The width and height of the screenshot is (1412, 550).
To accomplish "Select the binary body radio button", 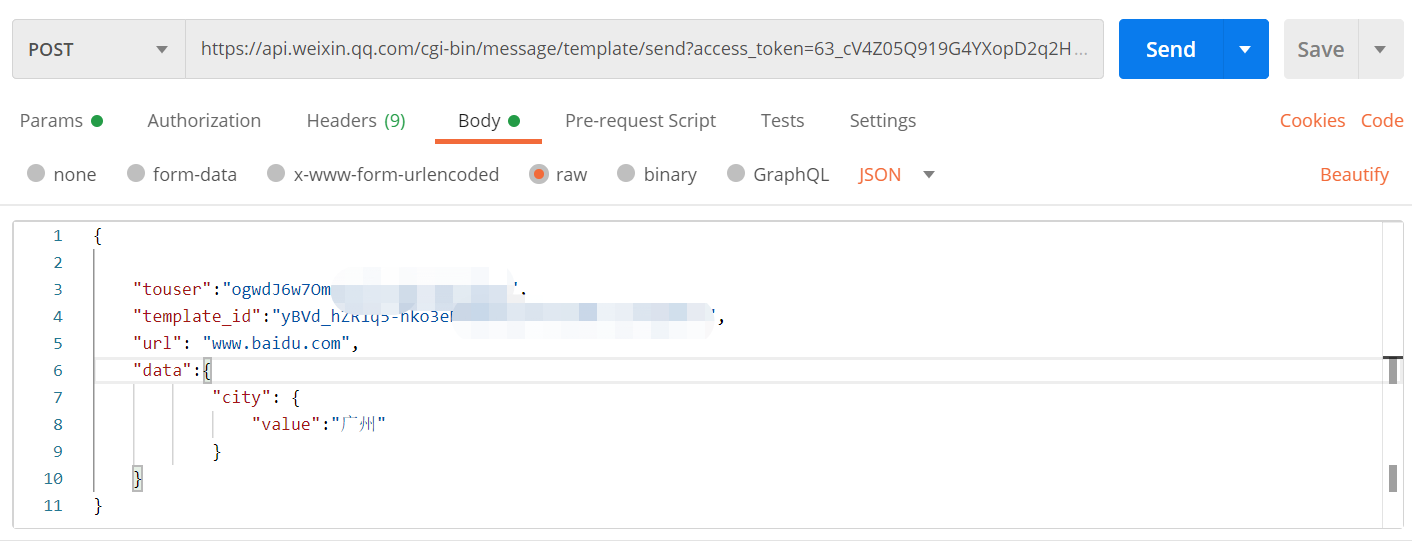I will tap(627, 174).
